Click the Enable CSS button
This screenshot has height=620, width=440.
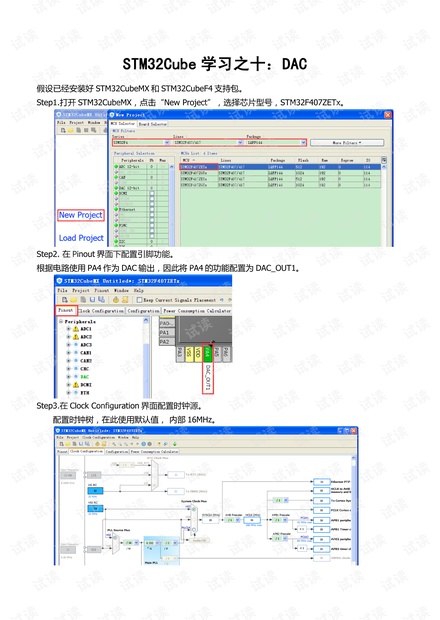coord(200,540)
